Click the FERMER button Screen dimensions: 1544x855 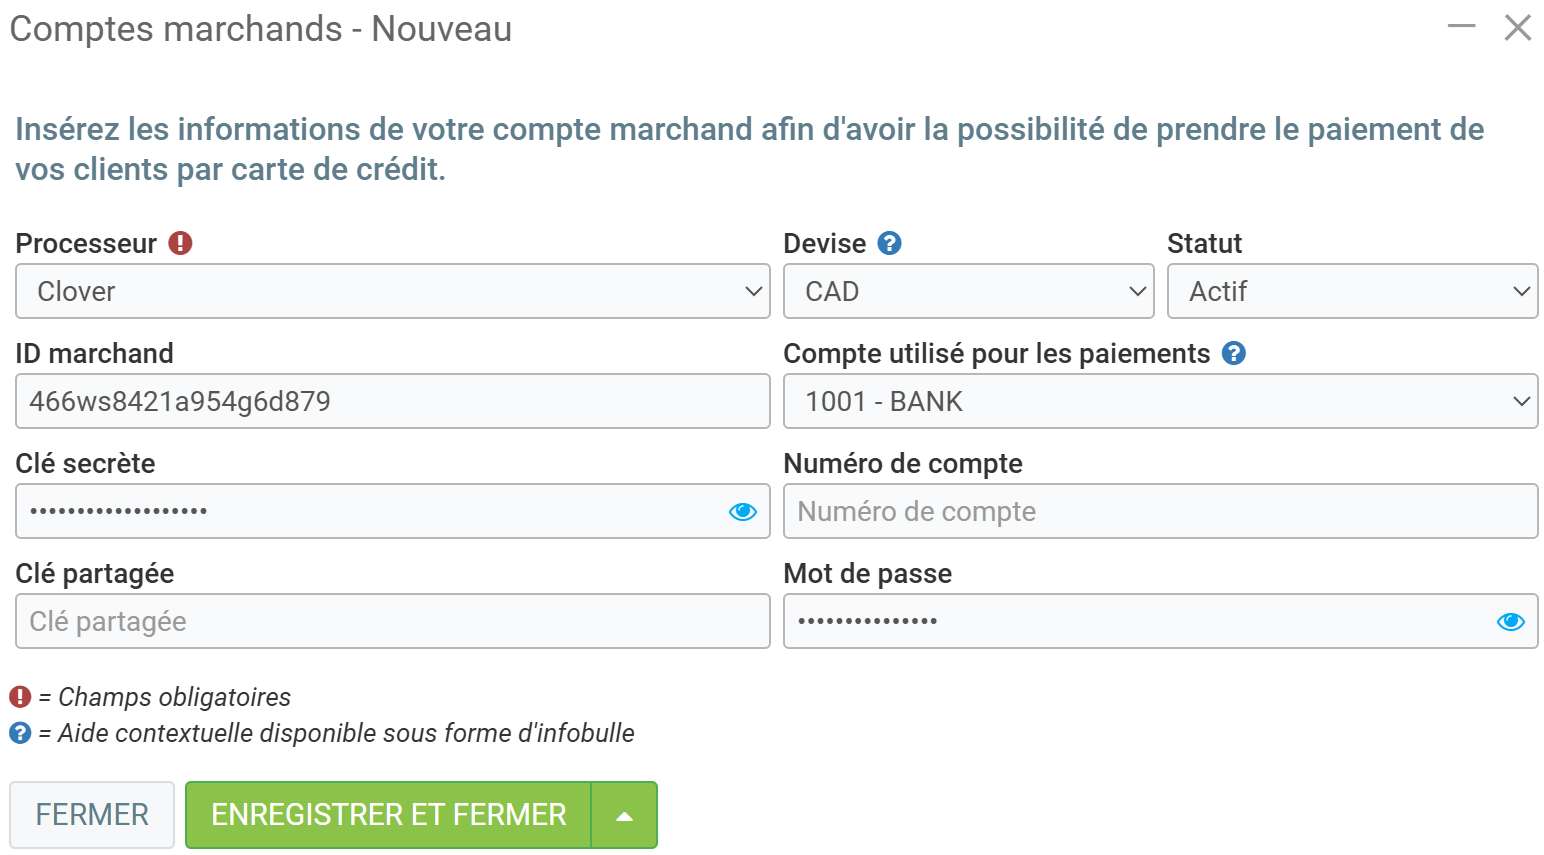tap(92, 815)
